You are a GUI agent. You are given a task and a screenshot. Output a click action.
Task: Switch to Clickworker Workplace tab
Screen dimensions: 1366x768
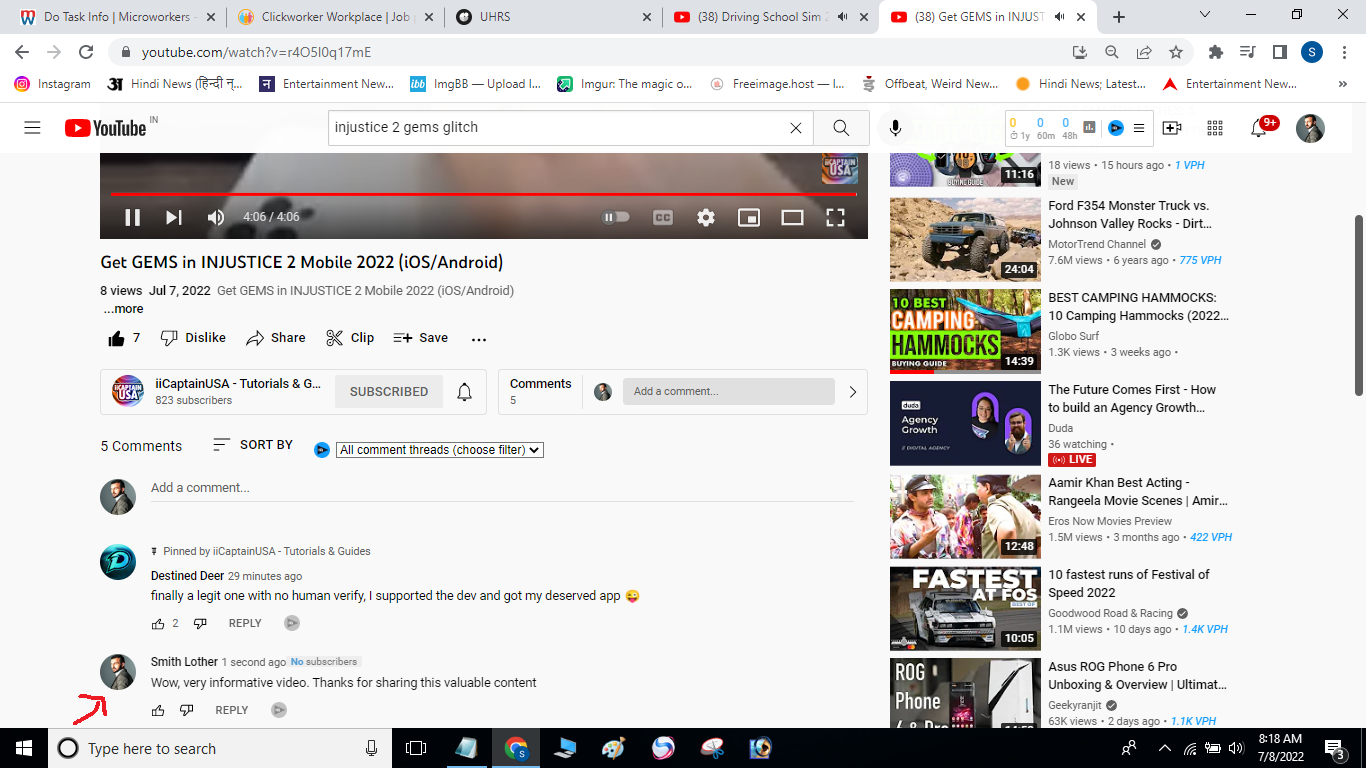[335, 17]
